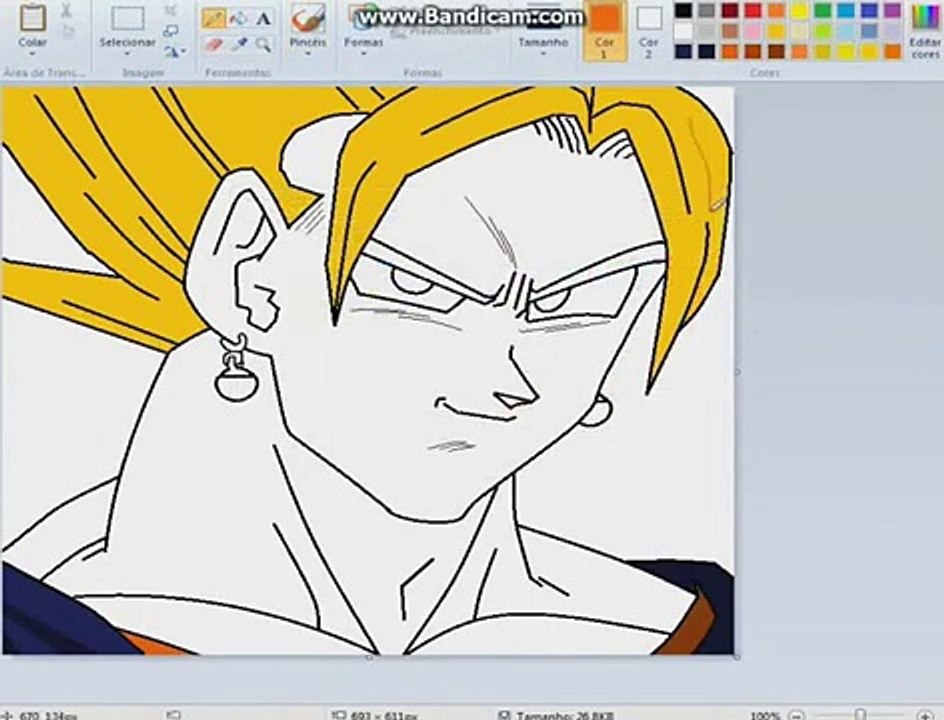Screen dimensions: 944x720
Task: Activate the Cor 1 foreground color button
Action: point(604,31)
